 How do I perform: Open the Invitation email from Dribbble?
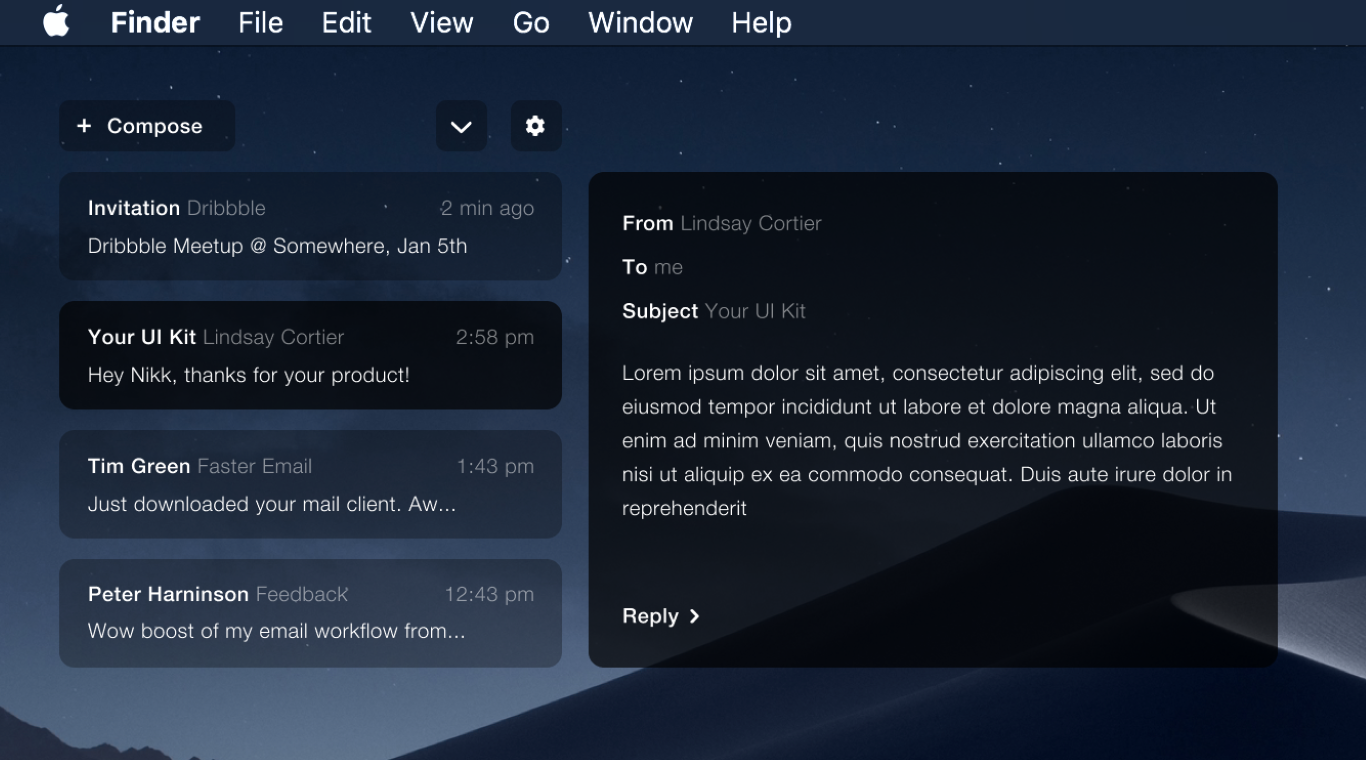coord(310,226)
